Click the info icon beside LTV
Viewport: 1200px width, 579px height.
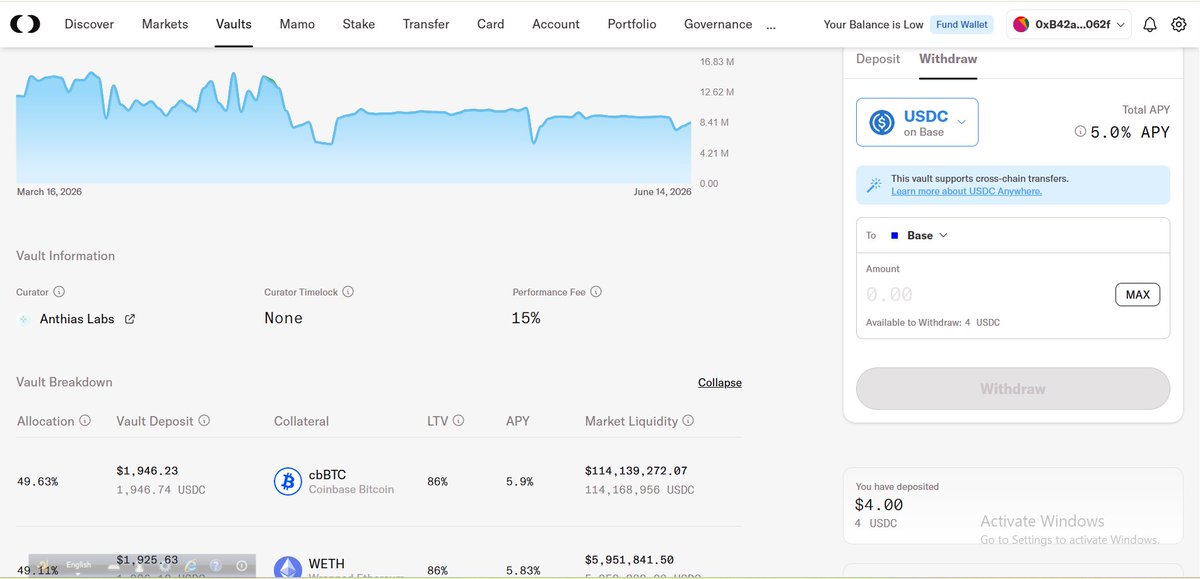pyautogui.click(x=458, y=421)
